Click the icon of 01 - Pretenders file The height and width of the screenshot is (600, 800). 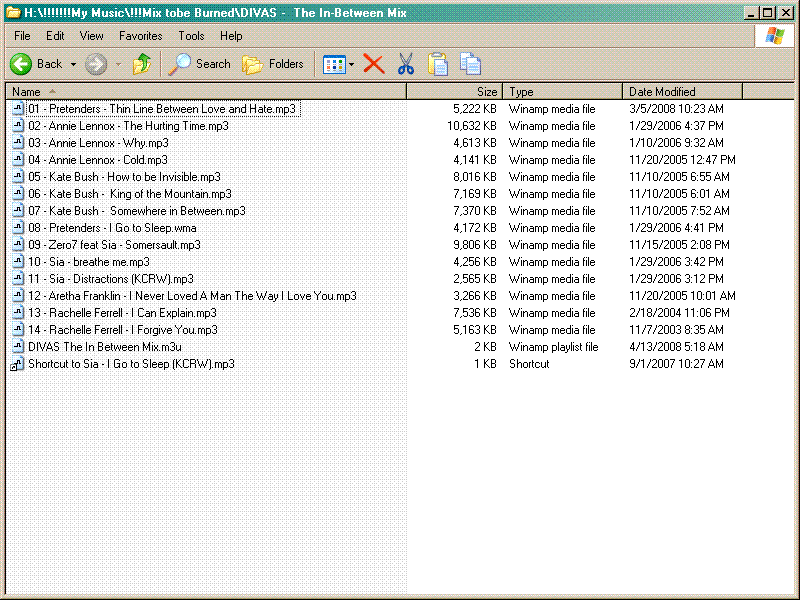click(18, 109)
